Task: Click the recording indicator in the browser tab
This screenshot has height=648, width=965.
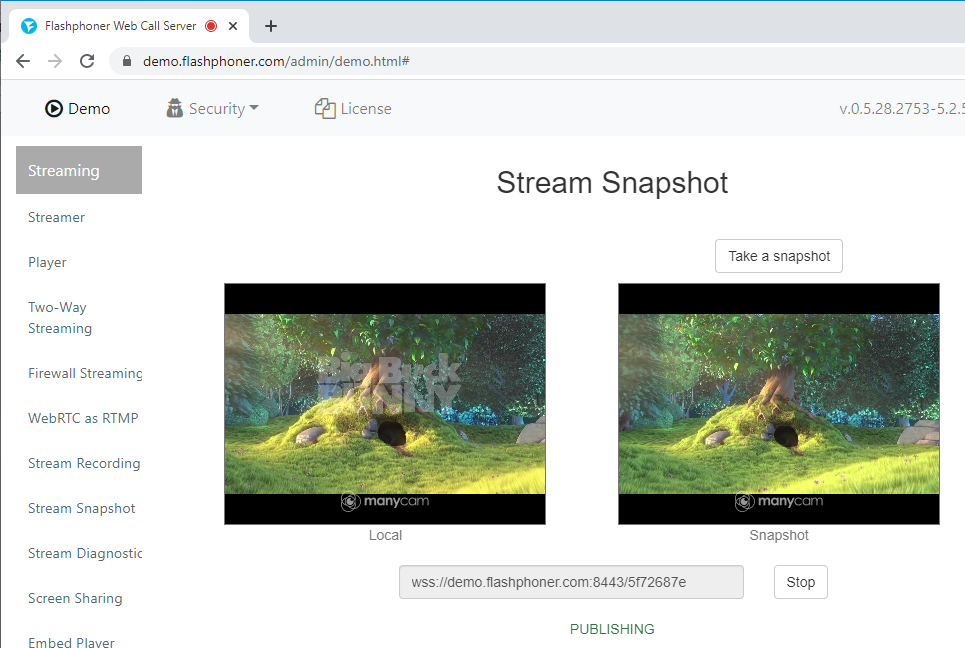Action: 211,26
